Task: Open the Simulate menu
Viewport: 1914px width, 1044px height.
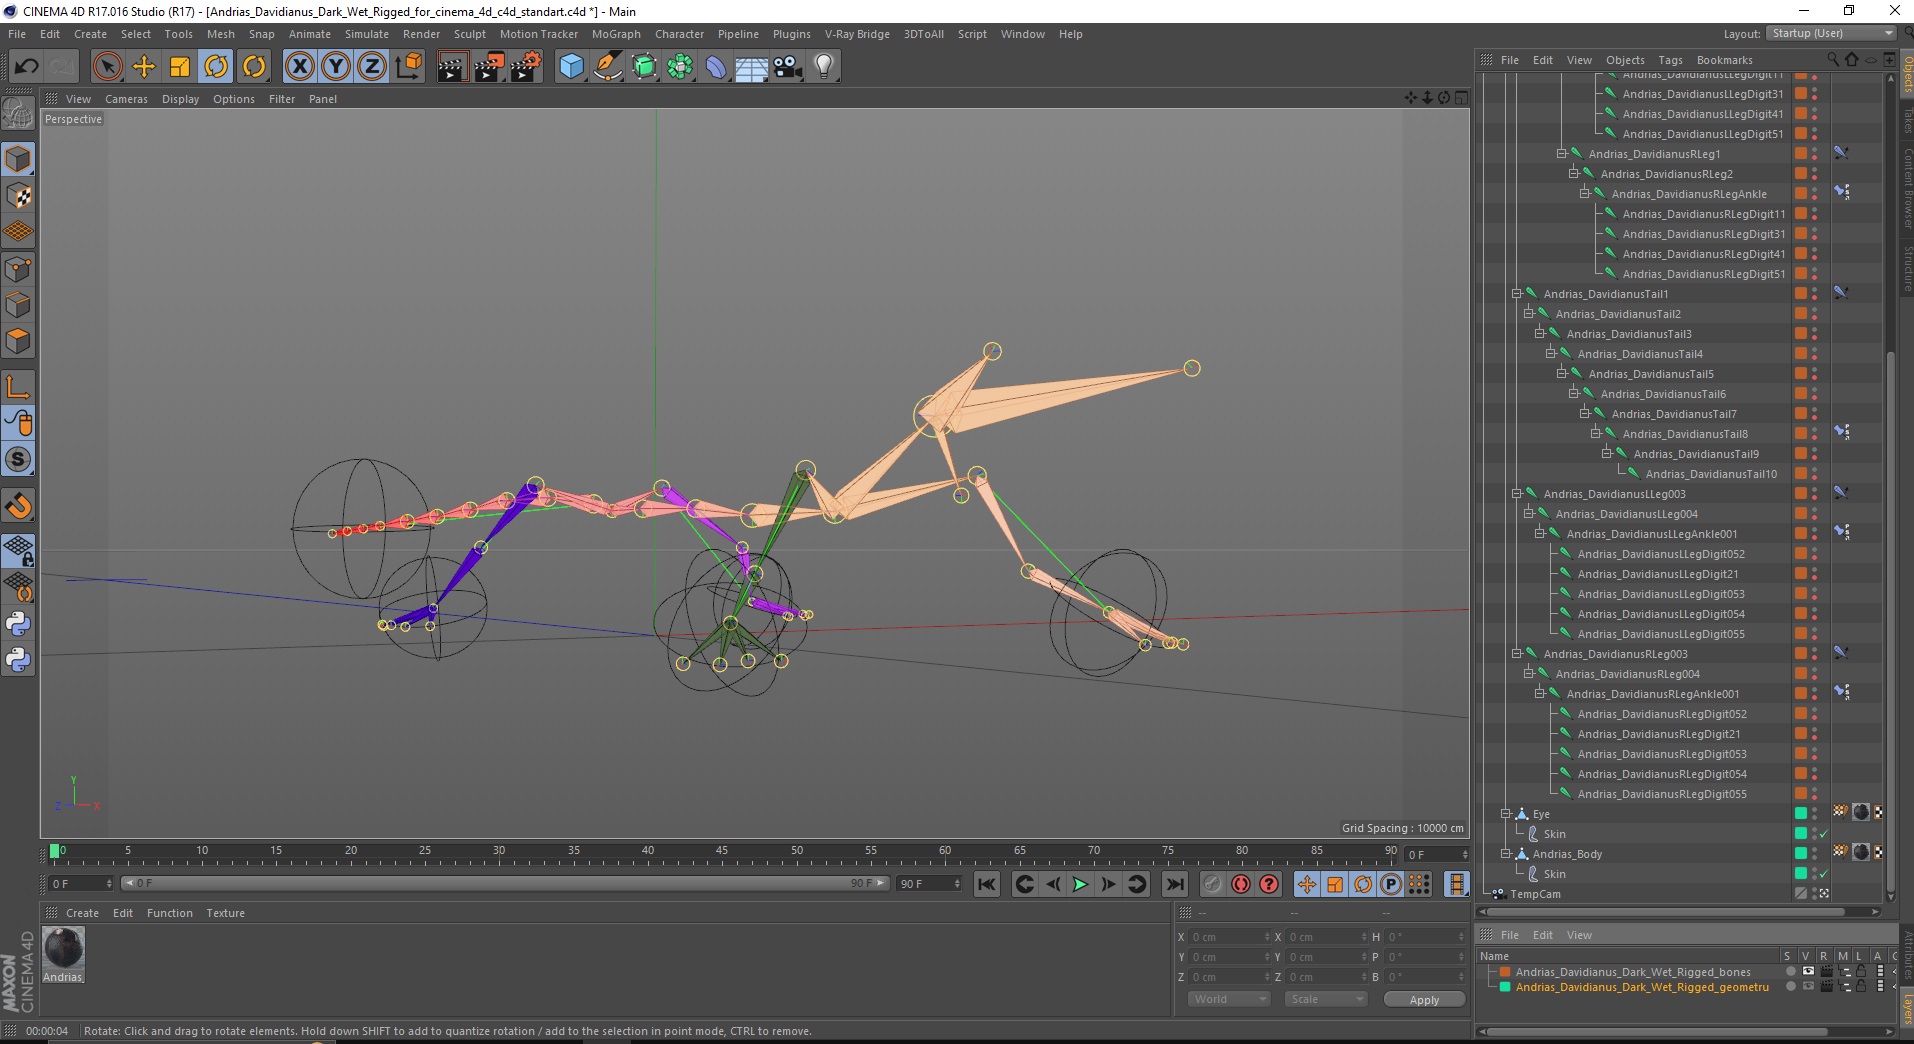Action: 366,34
